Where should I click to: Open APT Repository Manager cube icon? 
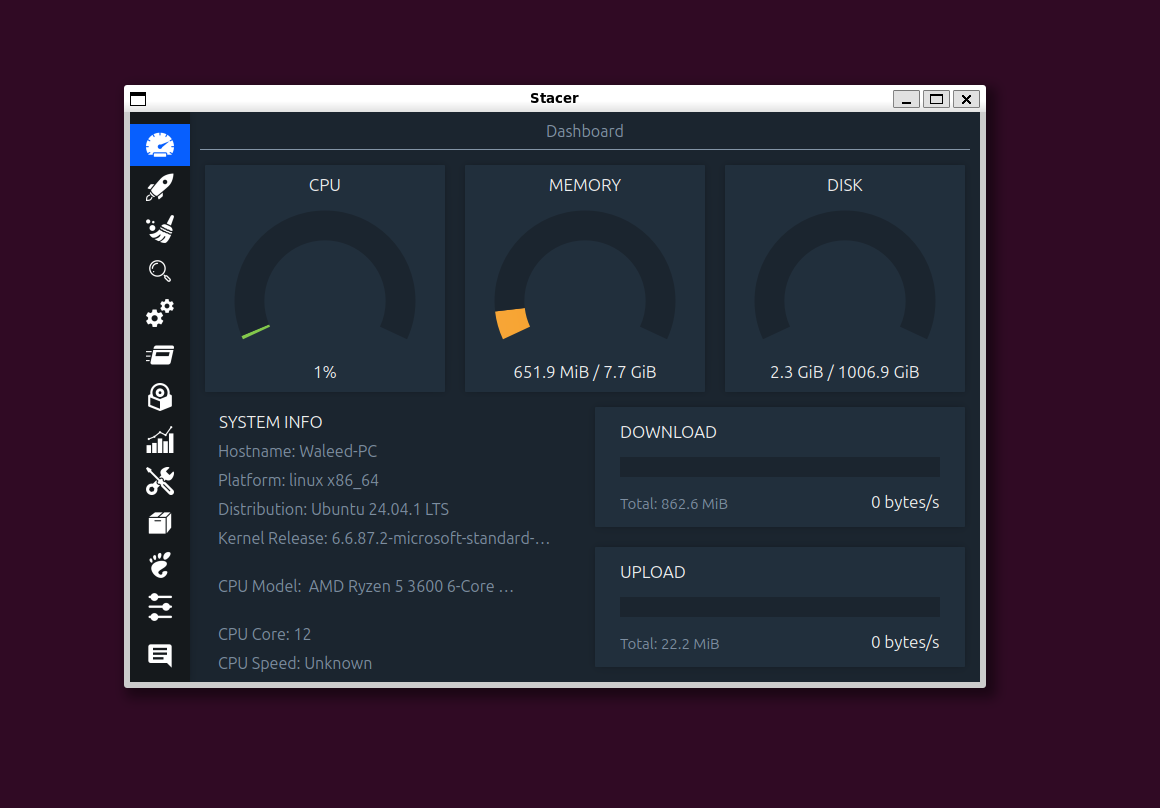pyautogui.click(x=160, y=523)
